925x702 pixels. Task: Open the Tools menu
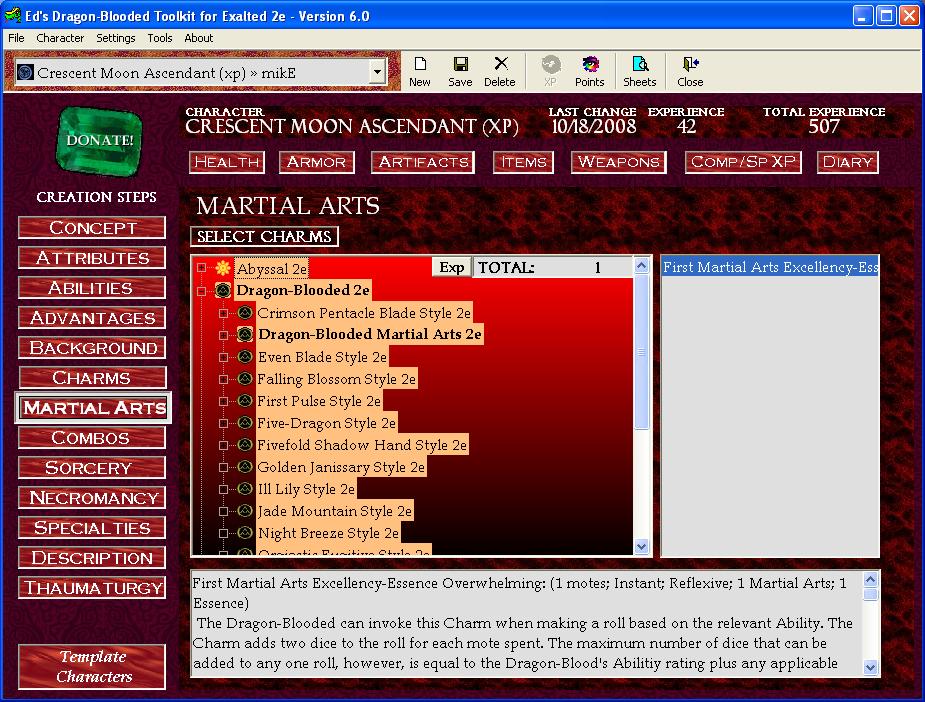tap(160, 38)
